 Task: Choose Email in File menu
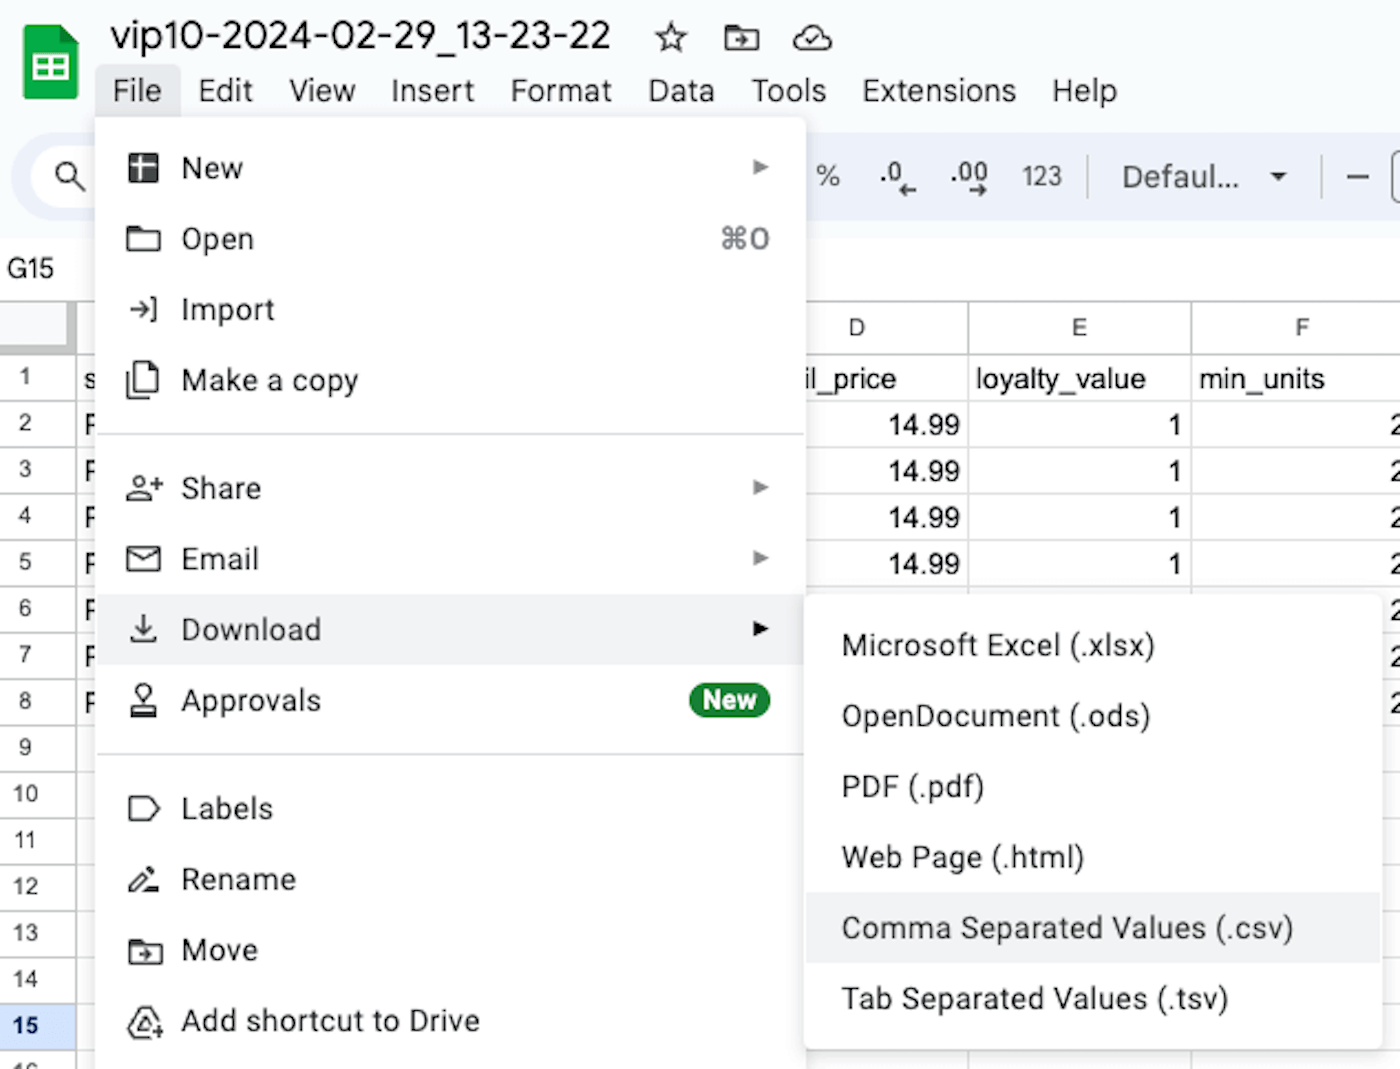coord(450,559)
